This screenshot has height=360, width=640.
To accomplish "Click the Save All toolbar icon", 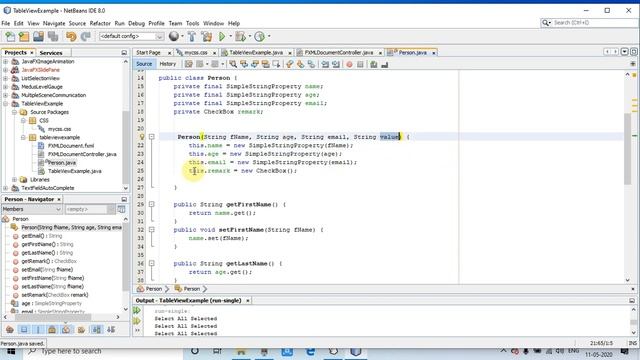I will pyautogui.click(x=53, y=36).
